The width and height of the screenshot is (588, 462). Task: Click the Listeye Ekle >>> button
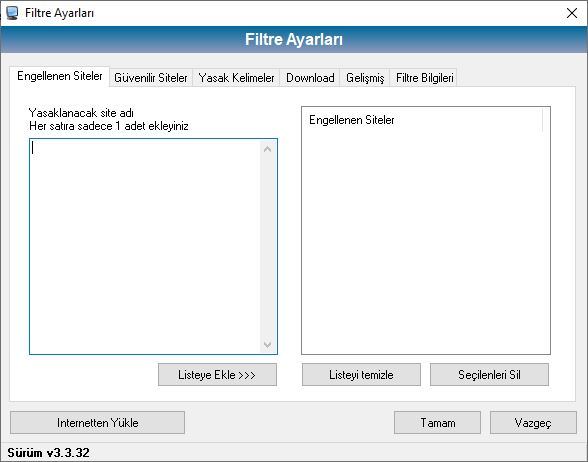click(x=217, y=375)
